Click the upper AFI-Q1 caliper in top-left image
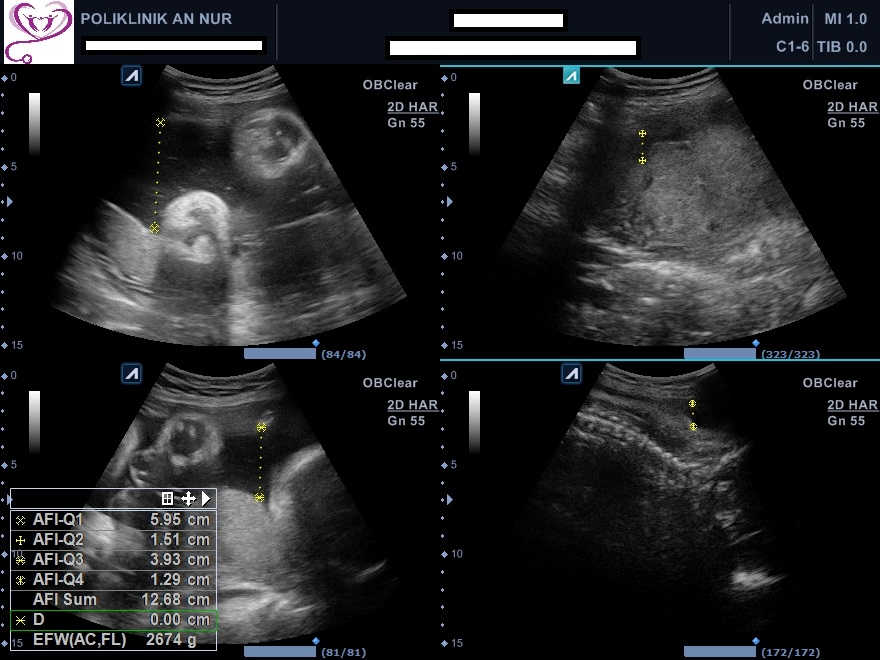The height and width of the screenshot is (660, 880). (160, 122)
